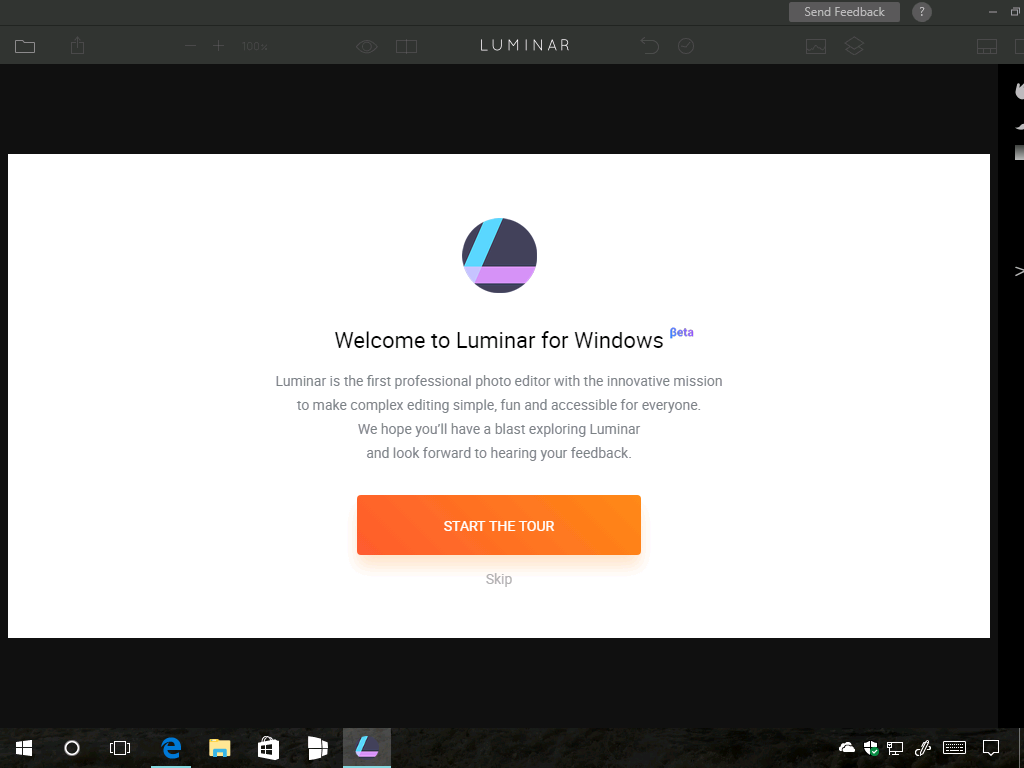Click the network tray icon

[895, 748]
